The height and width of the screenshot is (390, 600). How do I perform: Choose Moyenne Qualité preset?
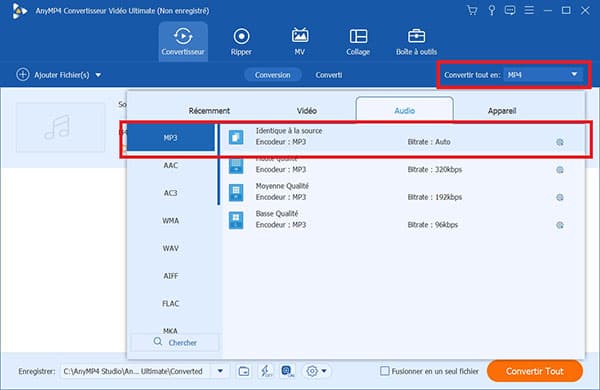(404, 192)
